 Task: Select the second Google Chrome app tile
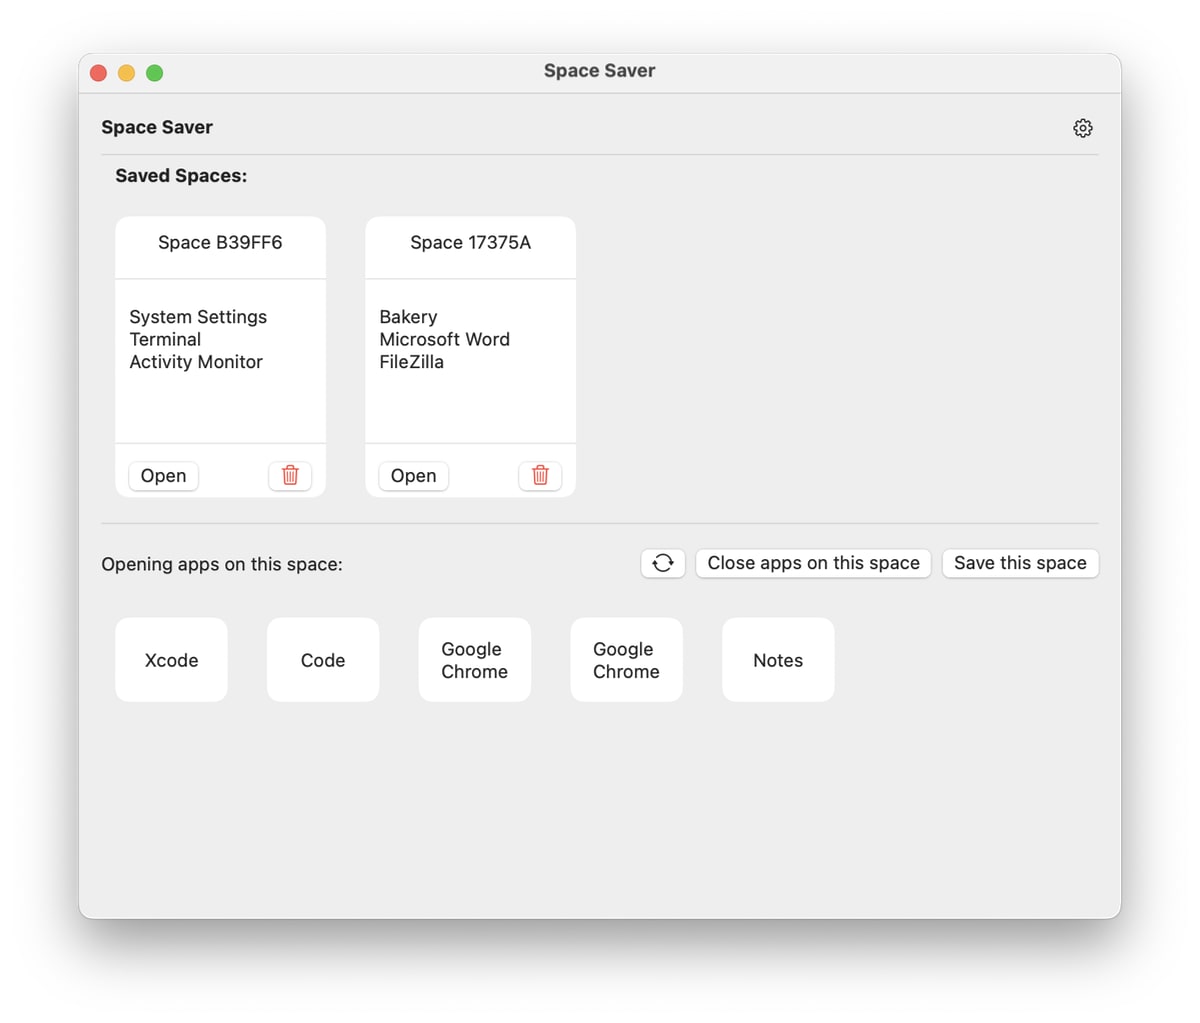click(626, 660)
